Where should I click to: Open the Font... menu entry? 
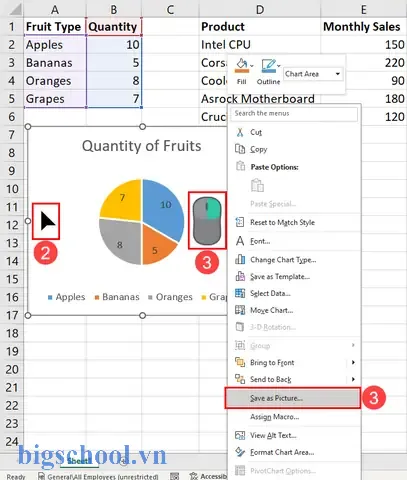pyautogui.click(x=260, y=241)
